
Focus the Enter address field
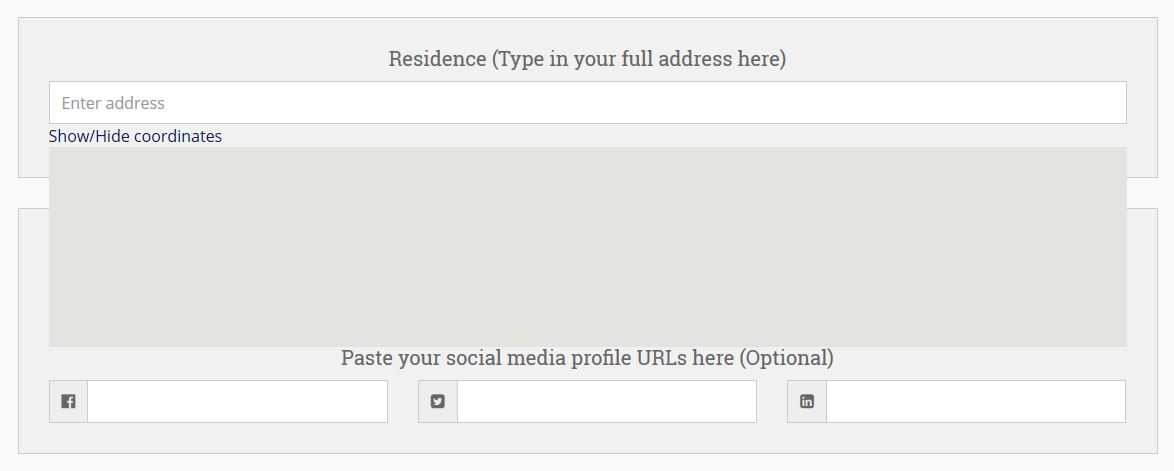588,103
